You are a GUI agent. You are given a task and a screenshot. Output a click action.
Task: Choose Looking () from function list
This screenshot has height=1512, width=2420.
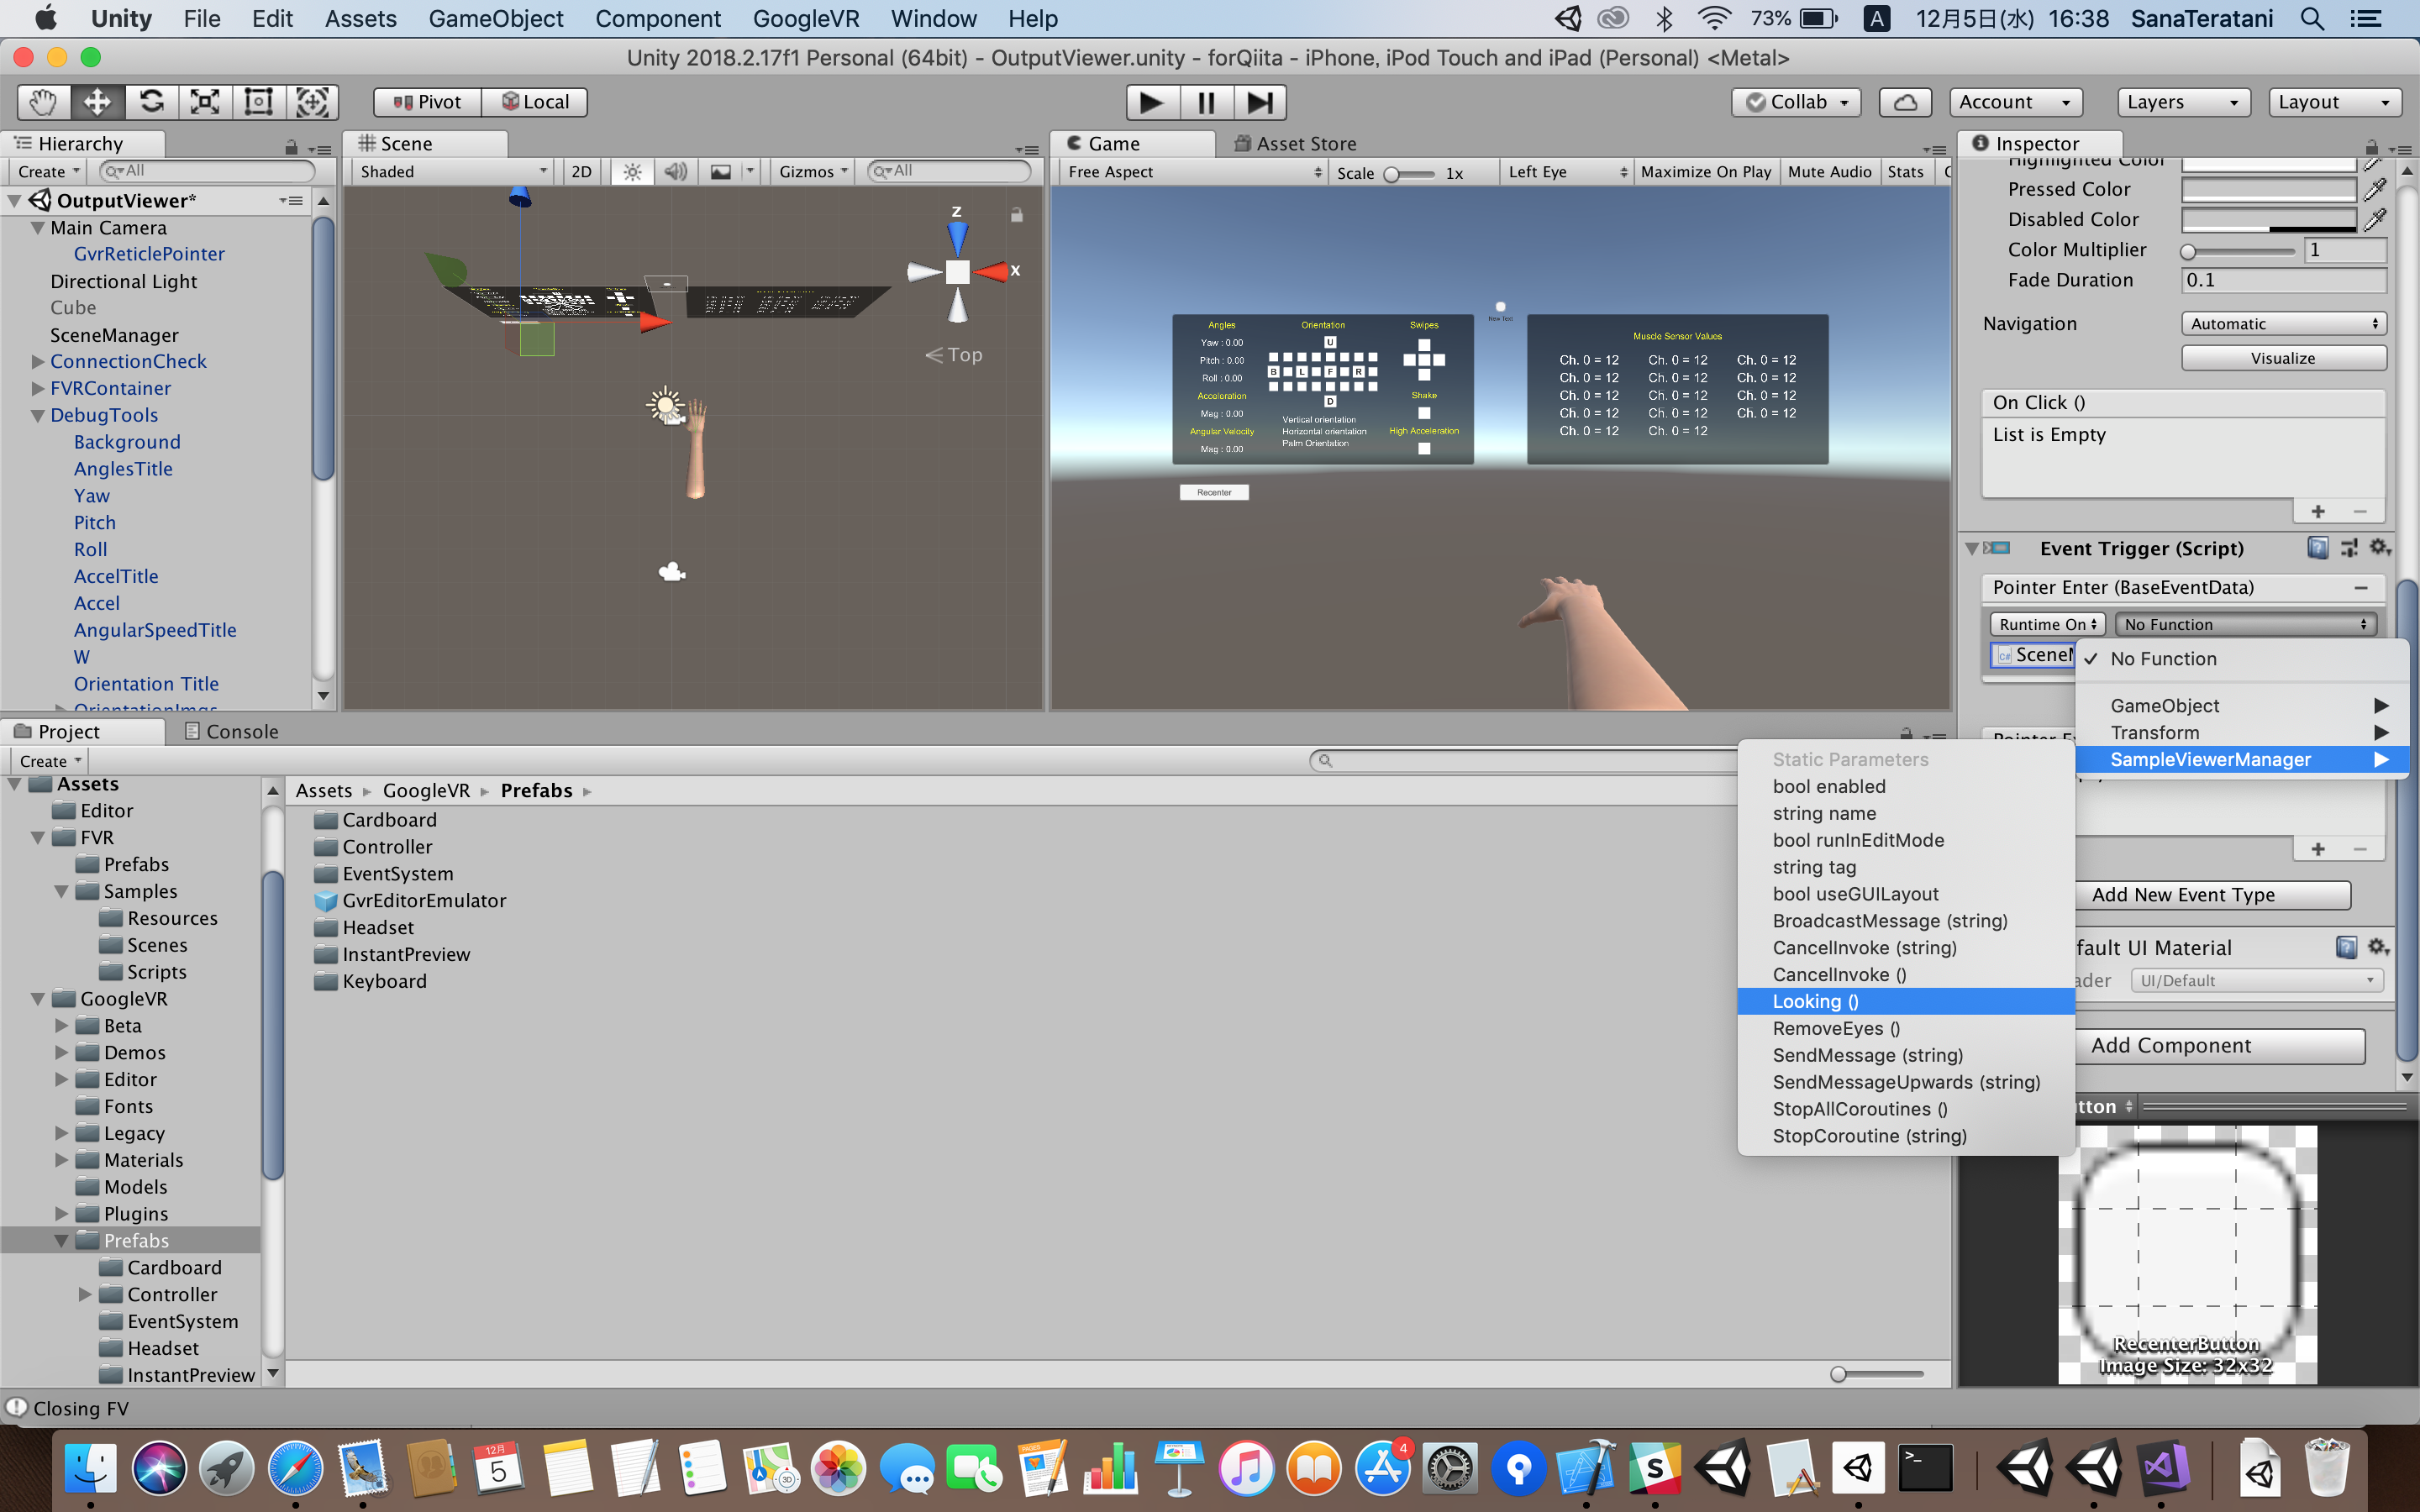pos(1815,1001)
